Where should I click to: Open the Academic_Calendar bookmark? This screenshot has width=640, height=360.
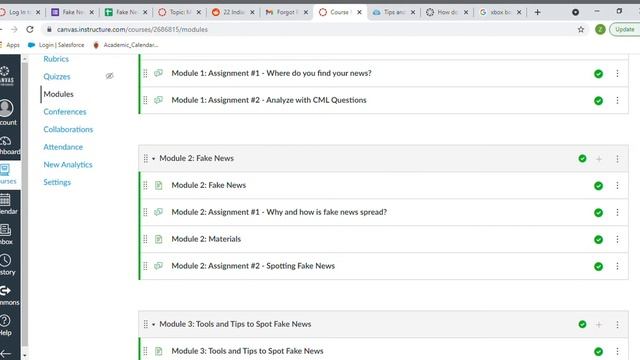pyautogui.click(x=126, y=45)
